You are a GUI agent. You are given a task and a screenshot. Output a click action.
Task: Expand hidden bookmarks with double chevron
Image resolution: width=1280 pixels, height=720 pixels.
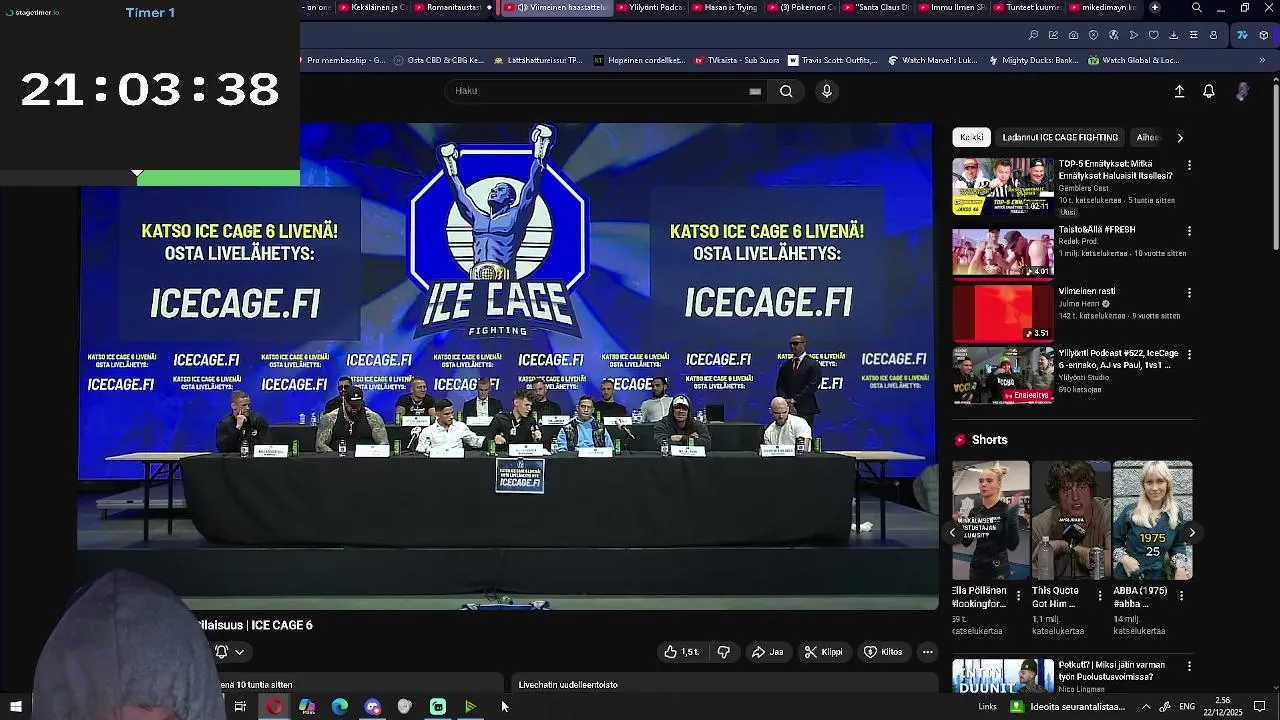coord(1262,60)
